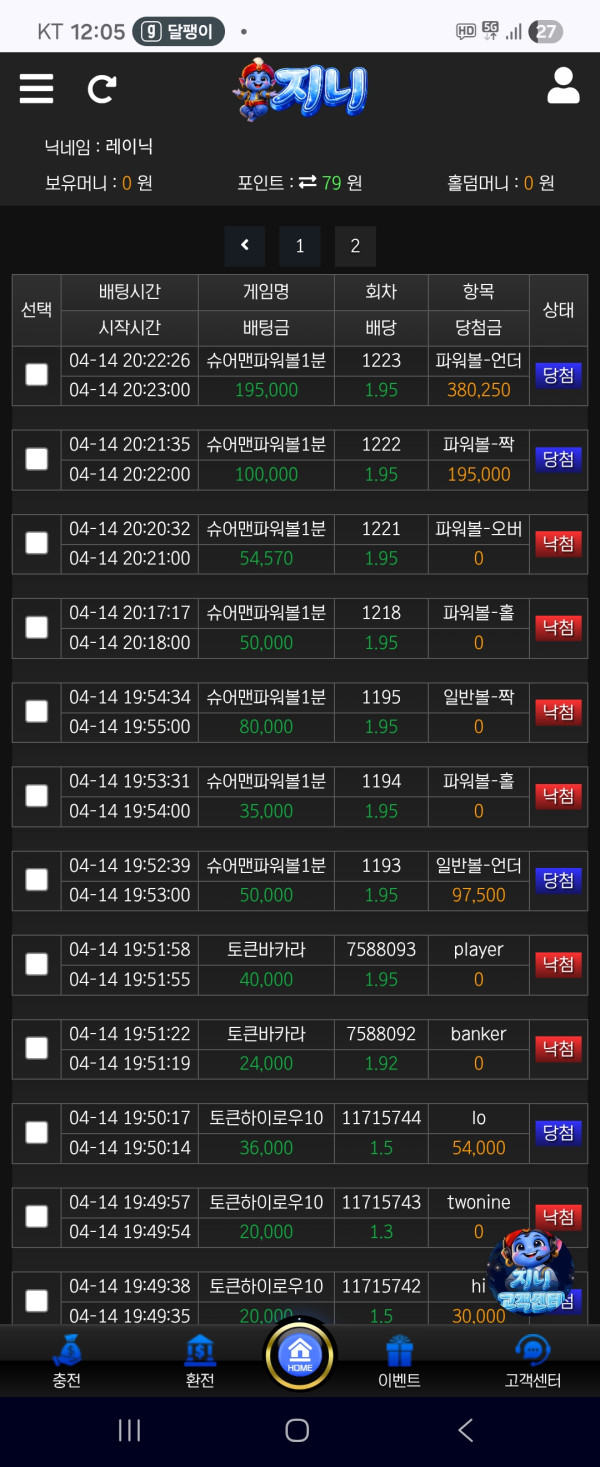Image resolution: width=600 pixels, height=1467 pixels.
Task: Check the box for round 1194 bet
Action: tap(36, 795)
